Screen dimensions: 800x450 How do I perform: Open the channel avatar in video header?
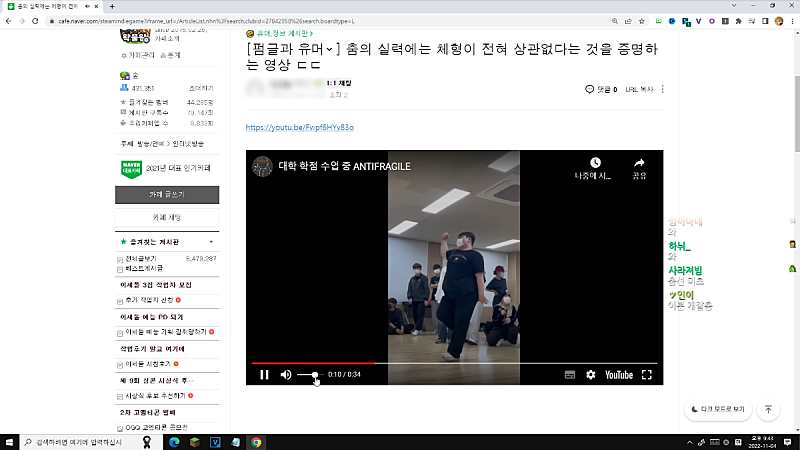262,166
